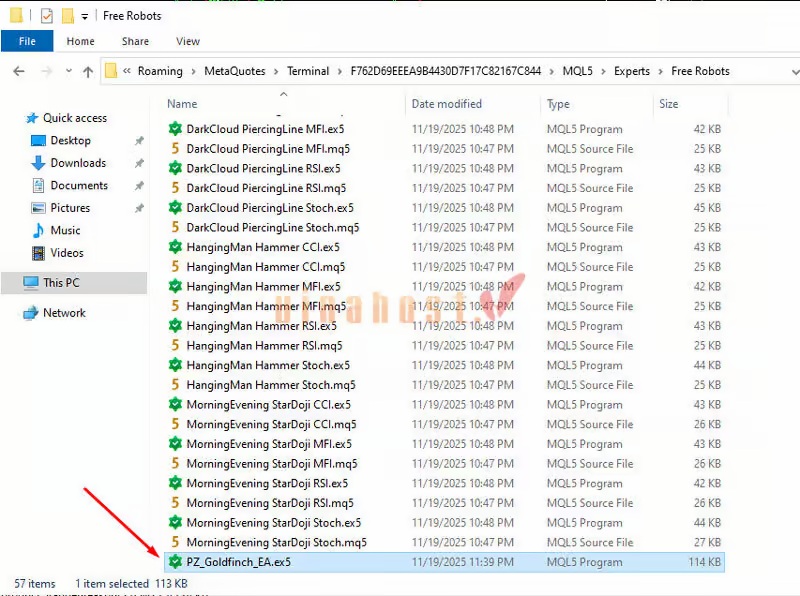The height and width of the screenshot is (596, 800).
Task: Click the Downloads blue arrow icon
Action: coord(38,163)
